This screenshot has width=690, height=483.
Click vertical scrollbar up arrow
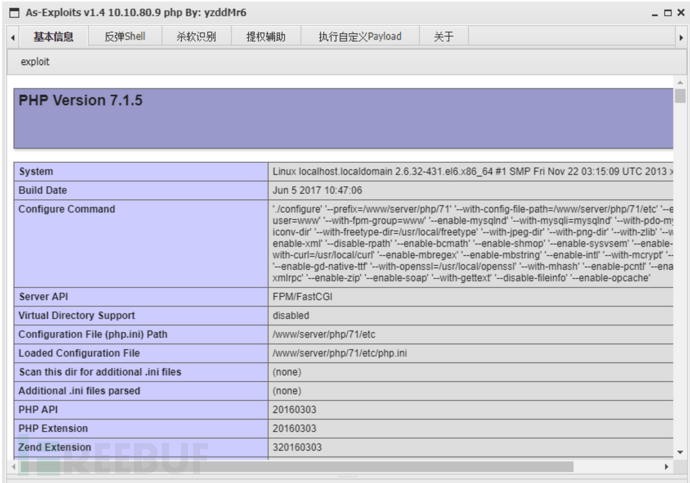680,82
